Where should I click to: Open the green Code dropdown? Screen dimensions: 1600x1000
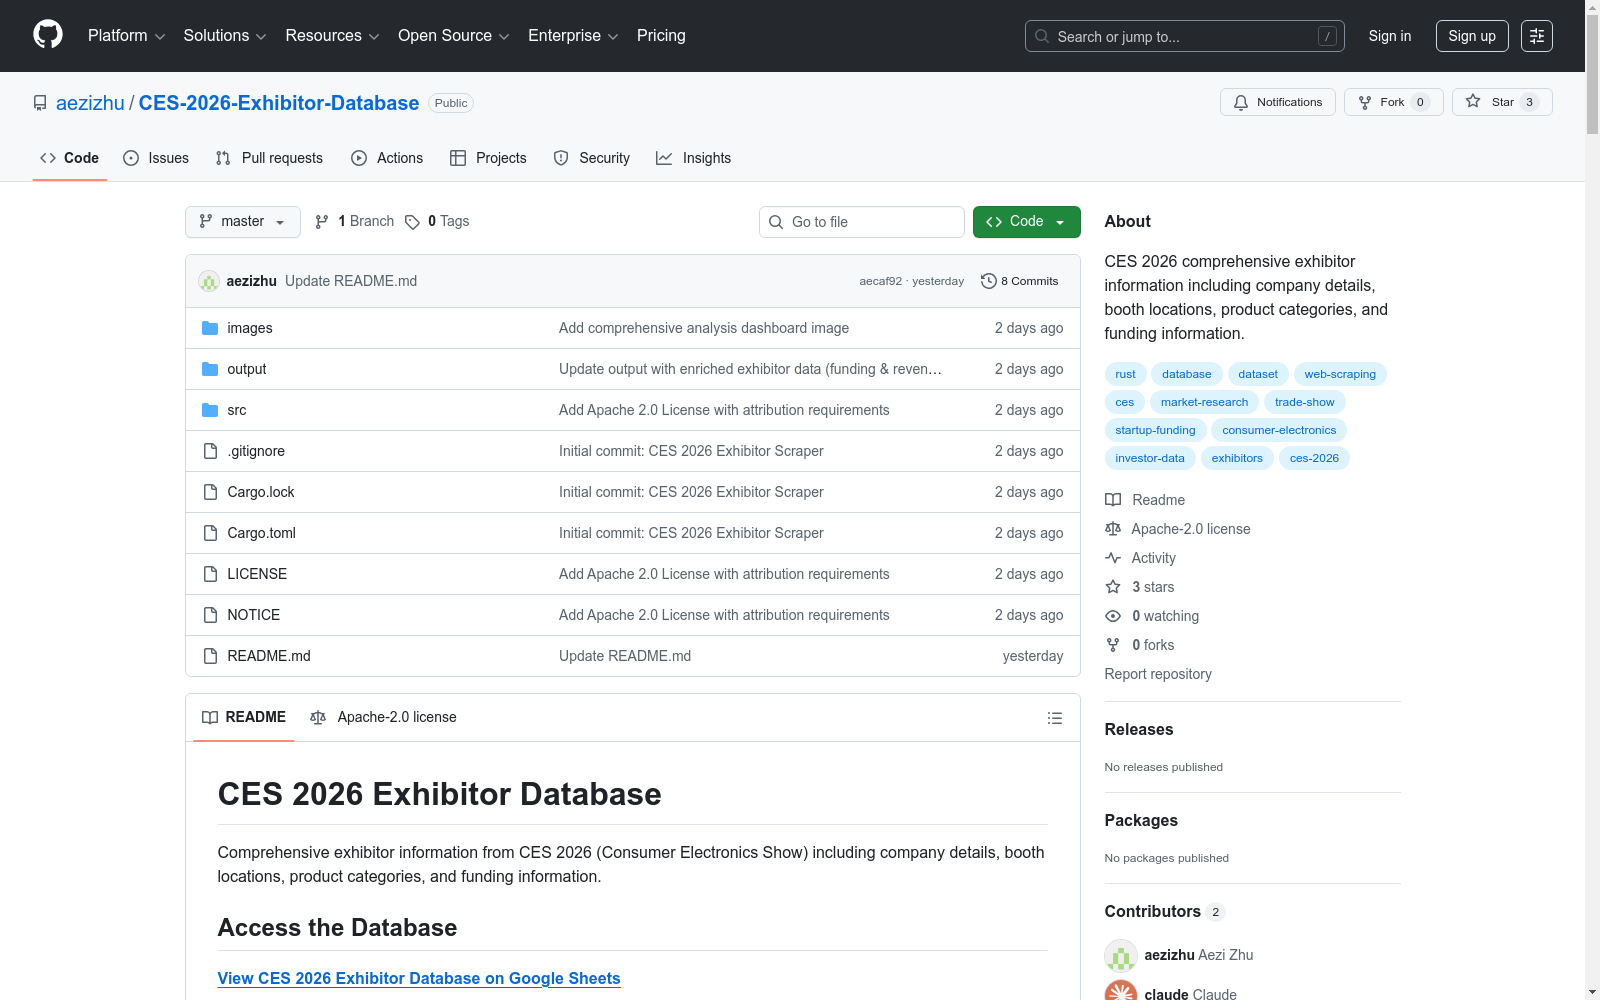(1026, 222)
